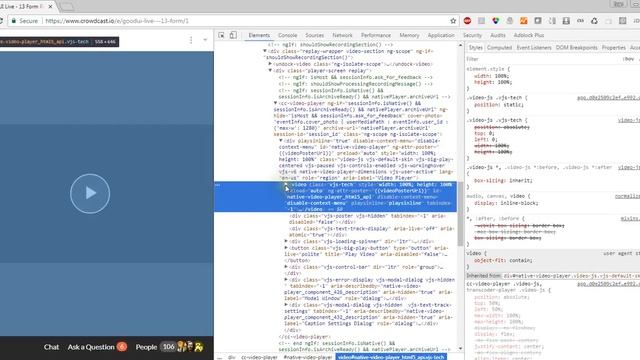Open the Computed sidebar tab
The width and height of the screenshot is (640, 360).
pos(499,48)
